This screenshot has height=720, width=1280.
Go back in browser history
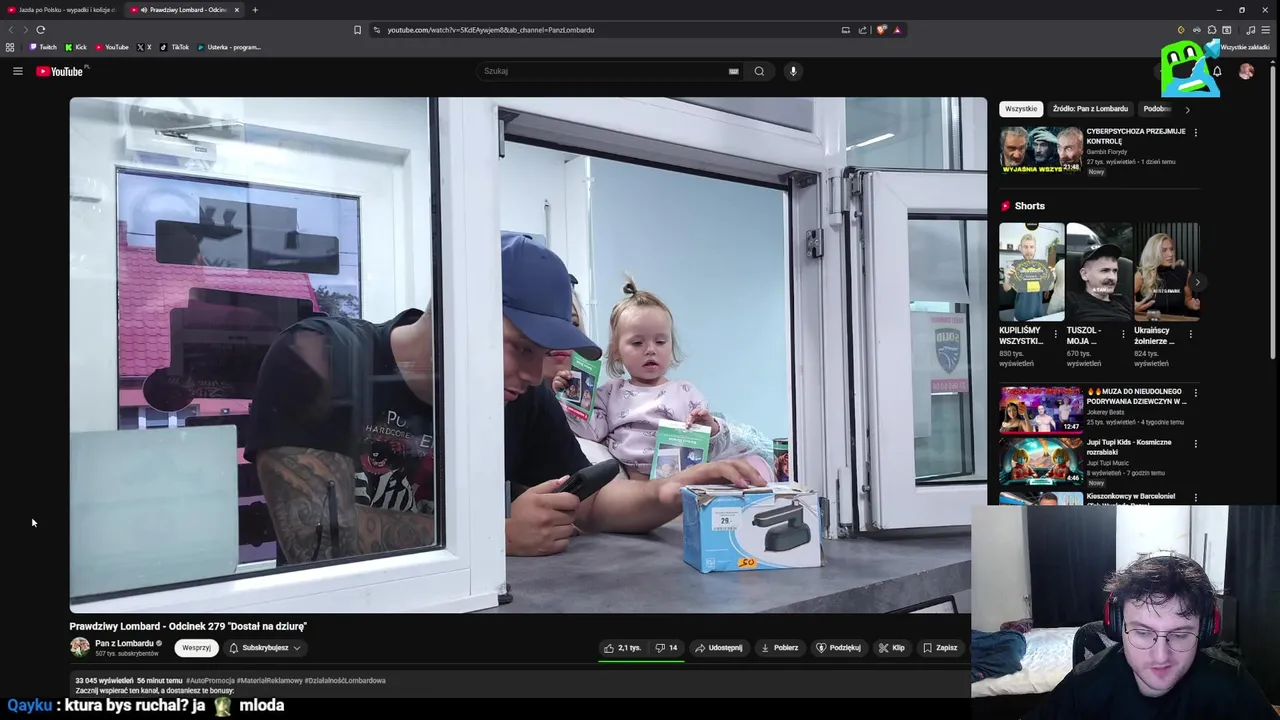point(11,30)
